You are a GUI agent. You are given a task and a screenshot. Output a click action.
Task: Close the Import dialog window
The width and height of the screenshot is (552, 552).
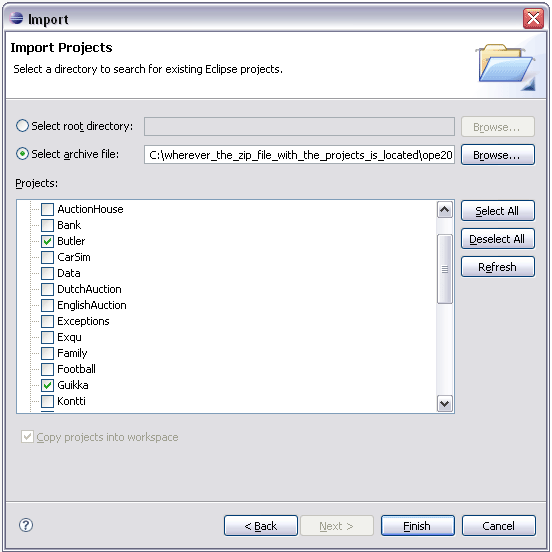click(x=533, y=18)
